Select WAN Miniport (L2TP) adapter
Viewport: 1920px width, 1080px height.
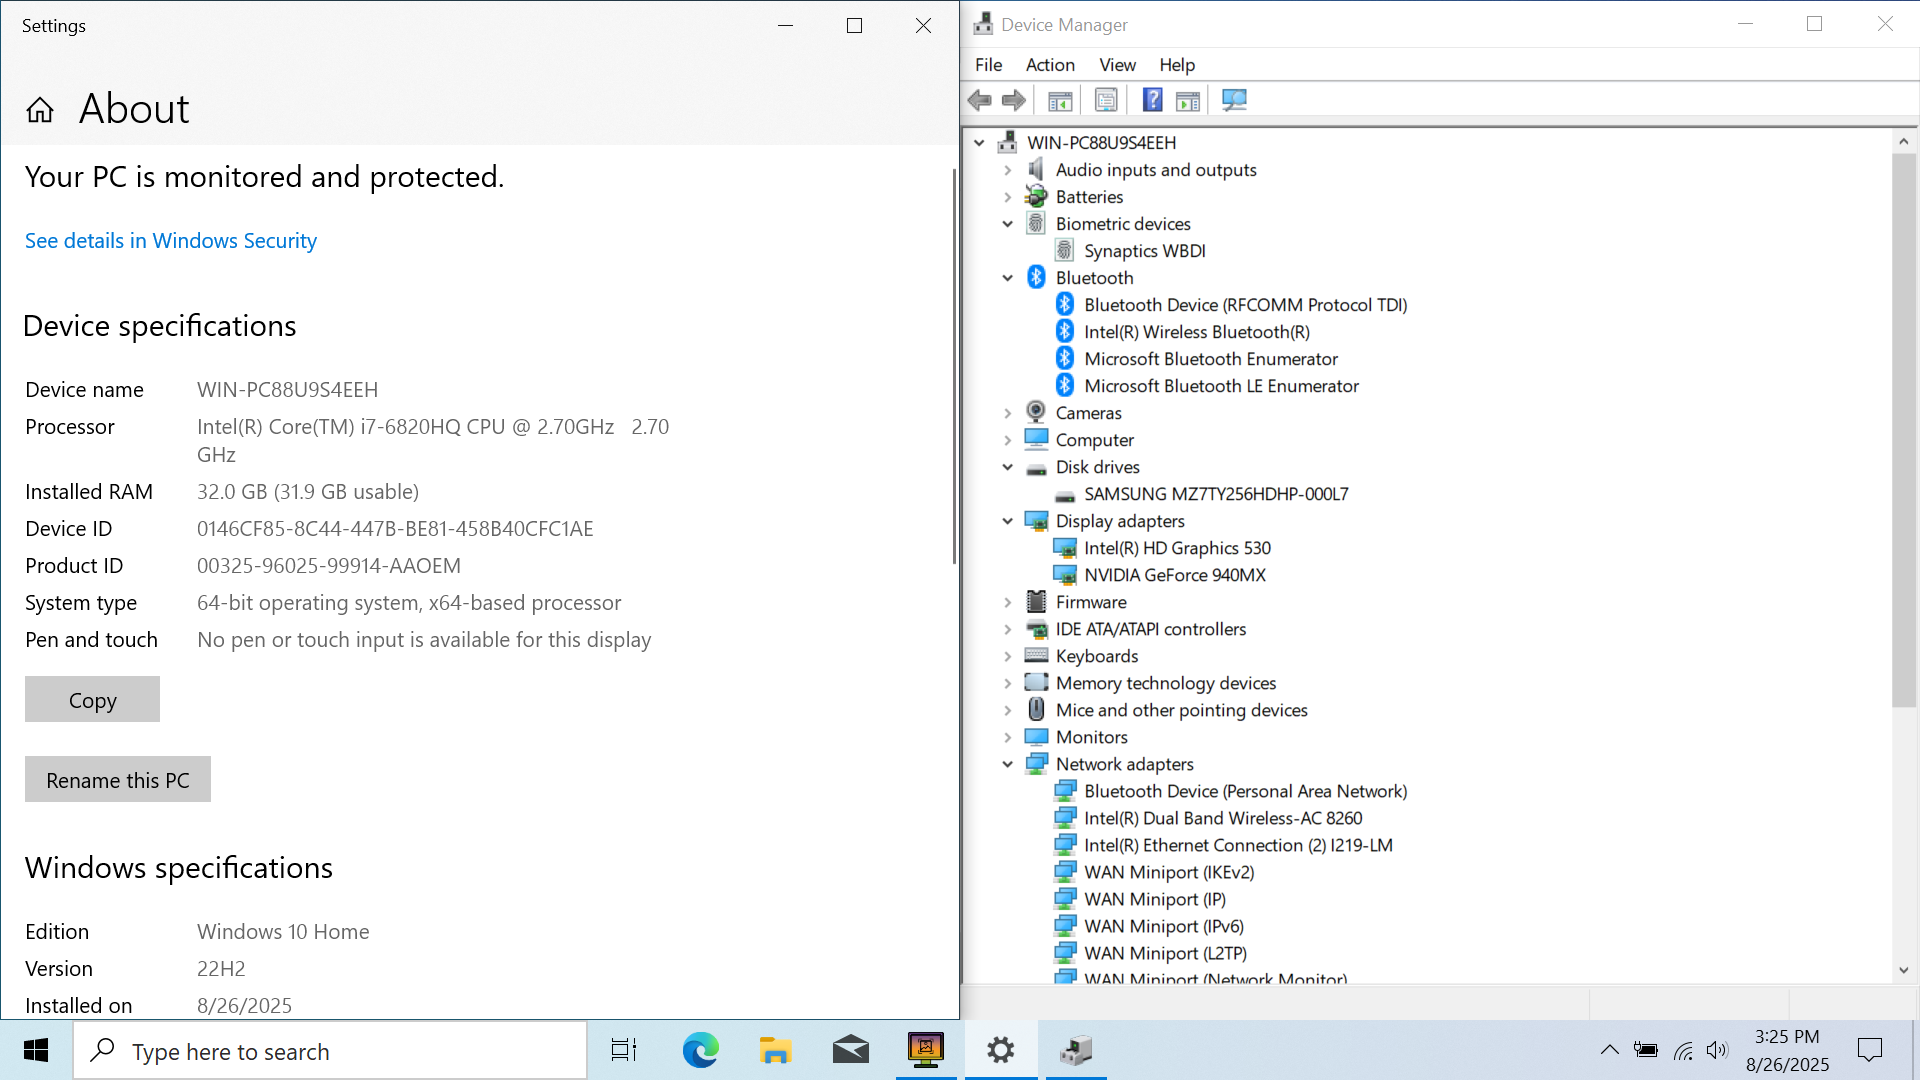[x=1165, y=953]
